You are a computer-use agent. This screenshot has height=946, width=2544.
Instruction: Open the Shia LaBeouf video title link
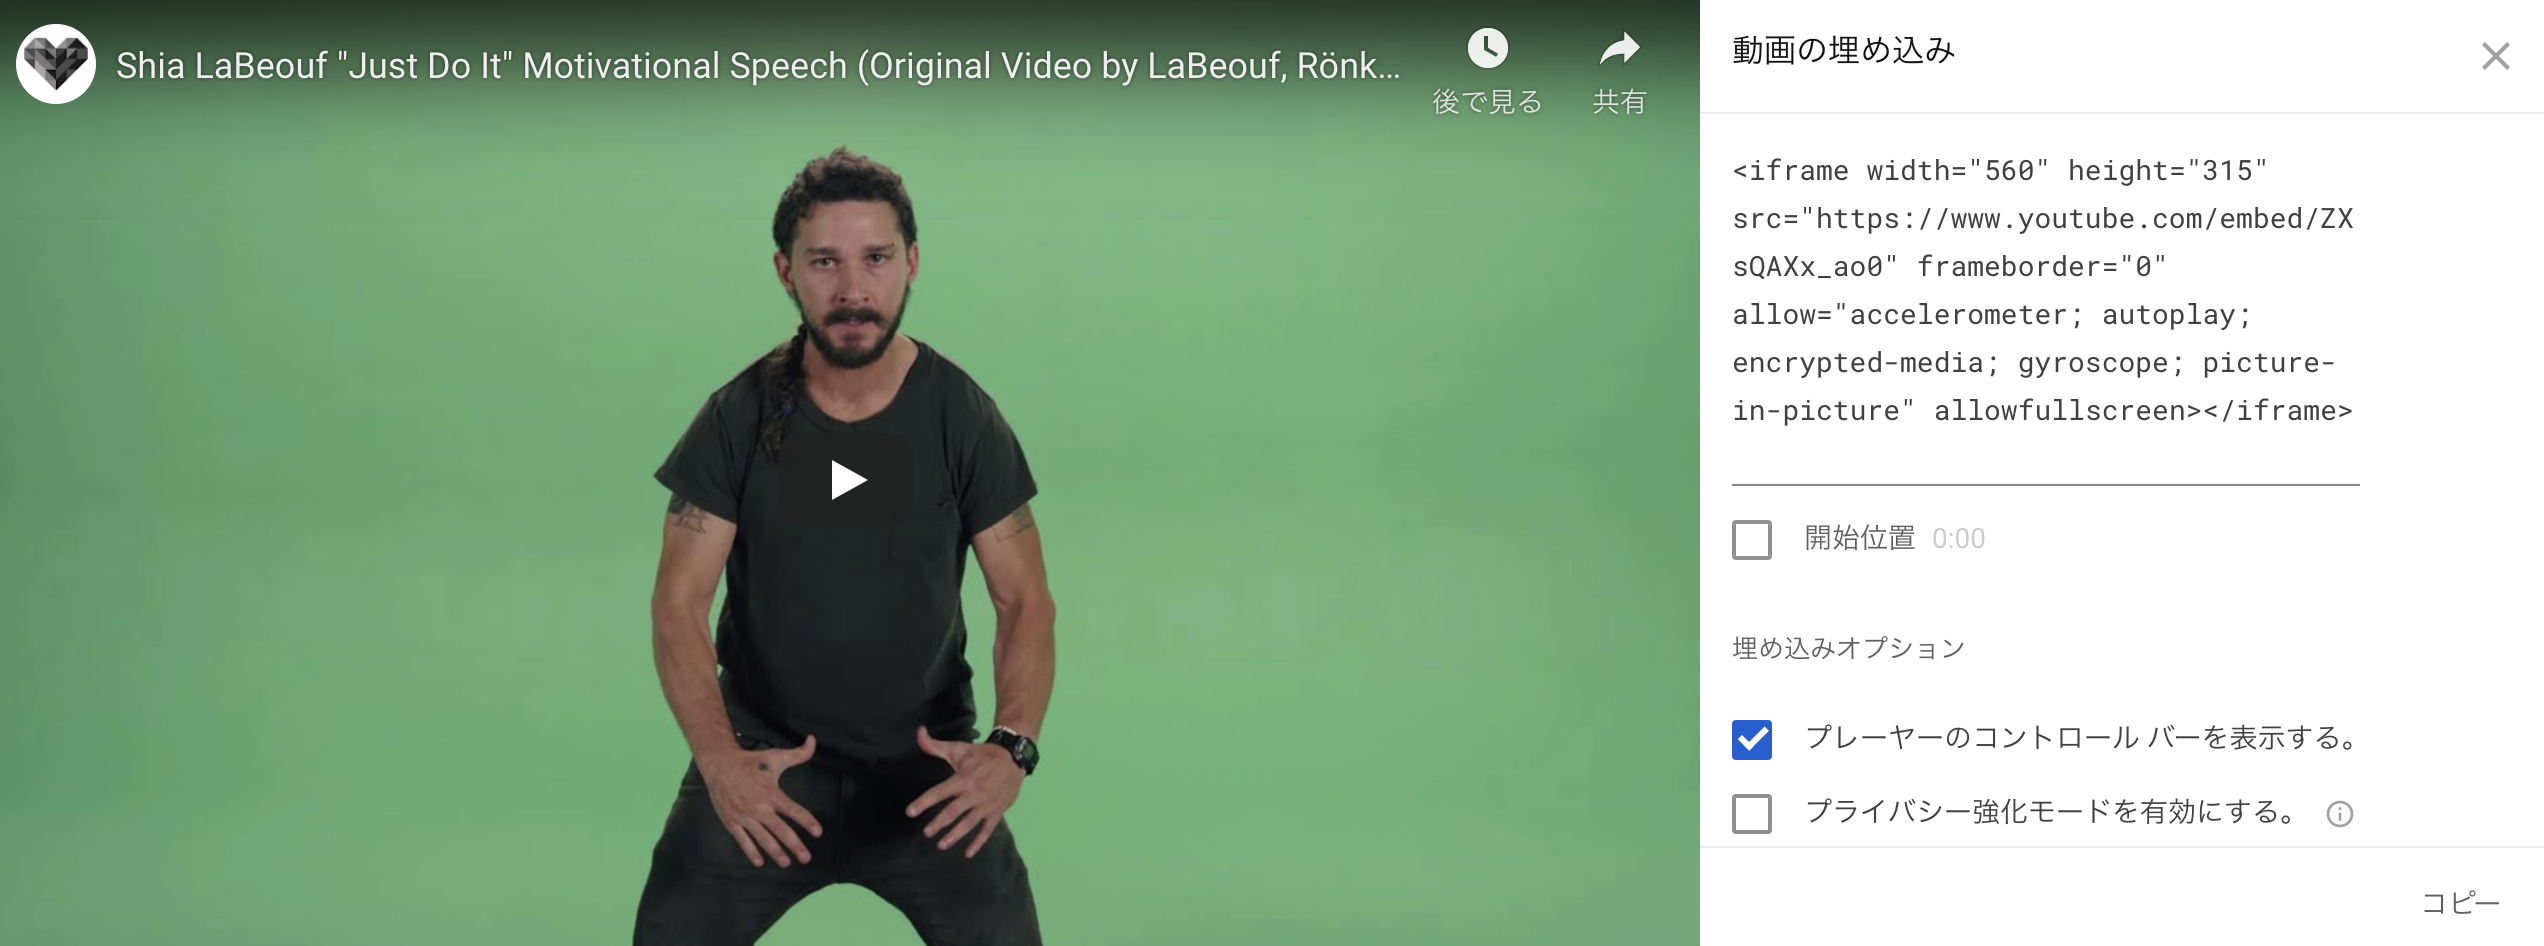757,66
